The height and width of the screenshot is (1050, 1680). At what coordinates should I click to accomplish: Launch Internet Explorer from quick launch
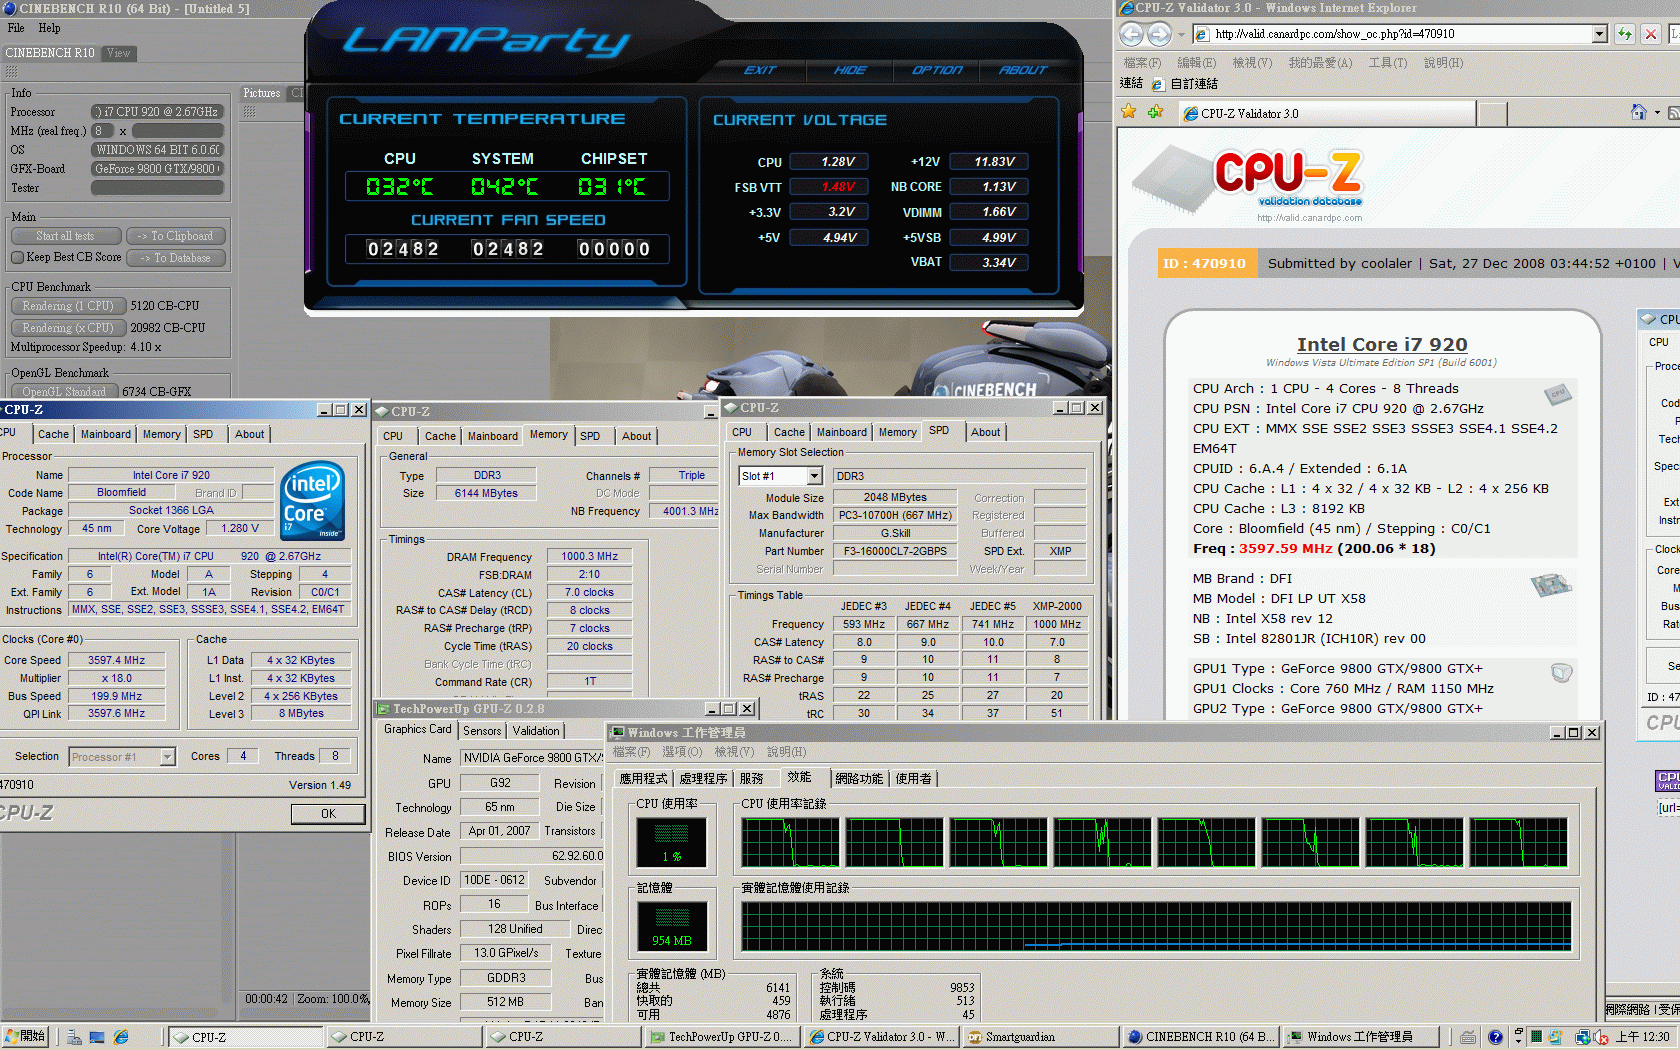[x=121, y=1037]
